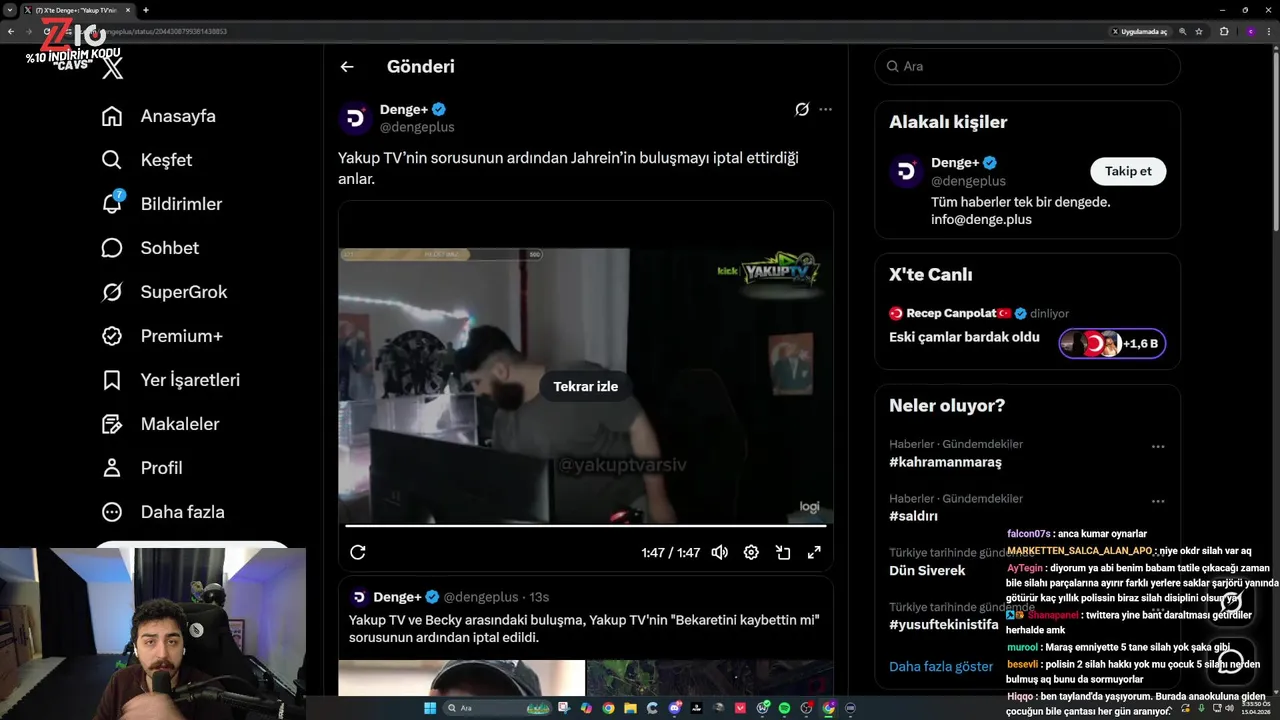Click the Yer İşaretleri bookmark icon
Screen dimensions: 1280x720
[x=112, y=380]
